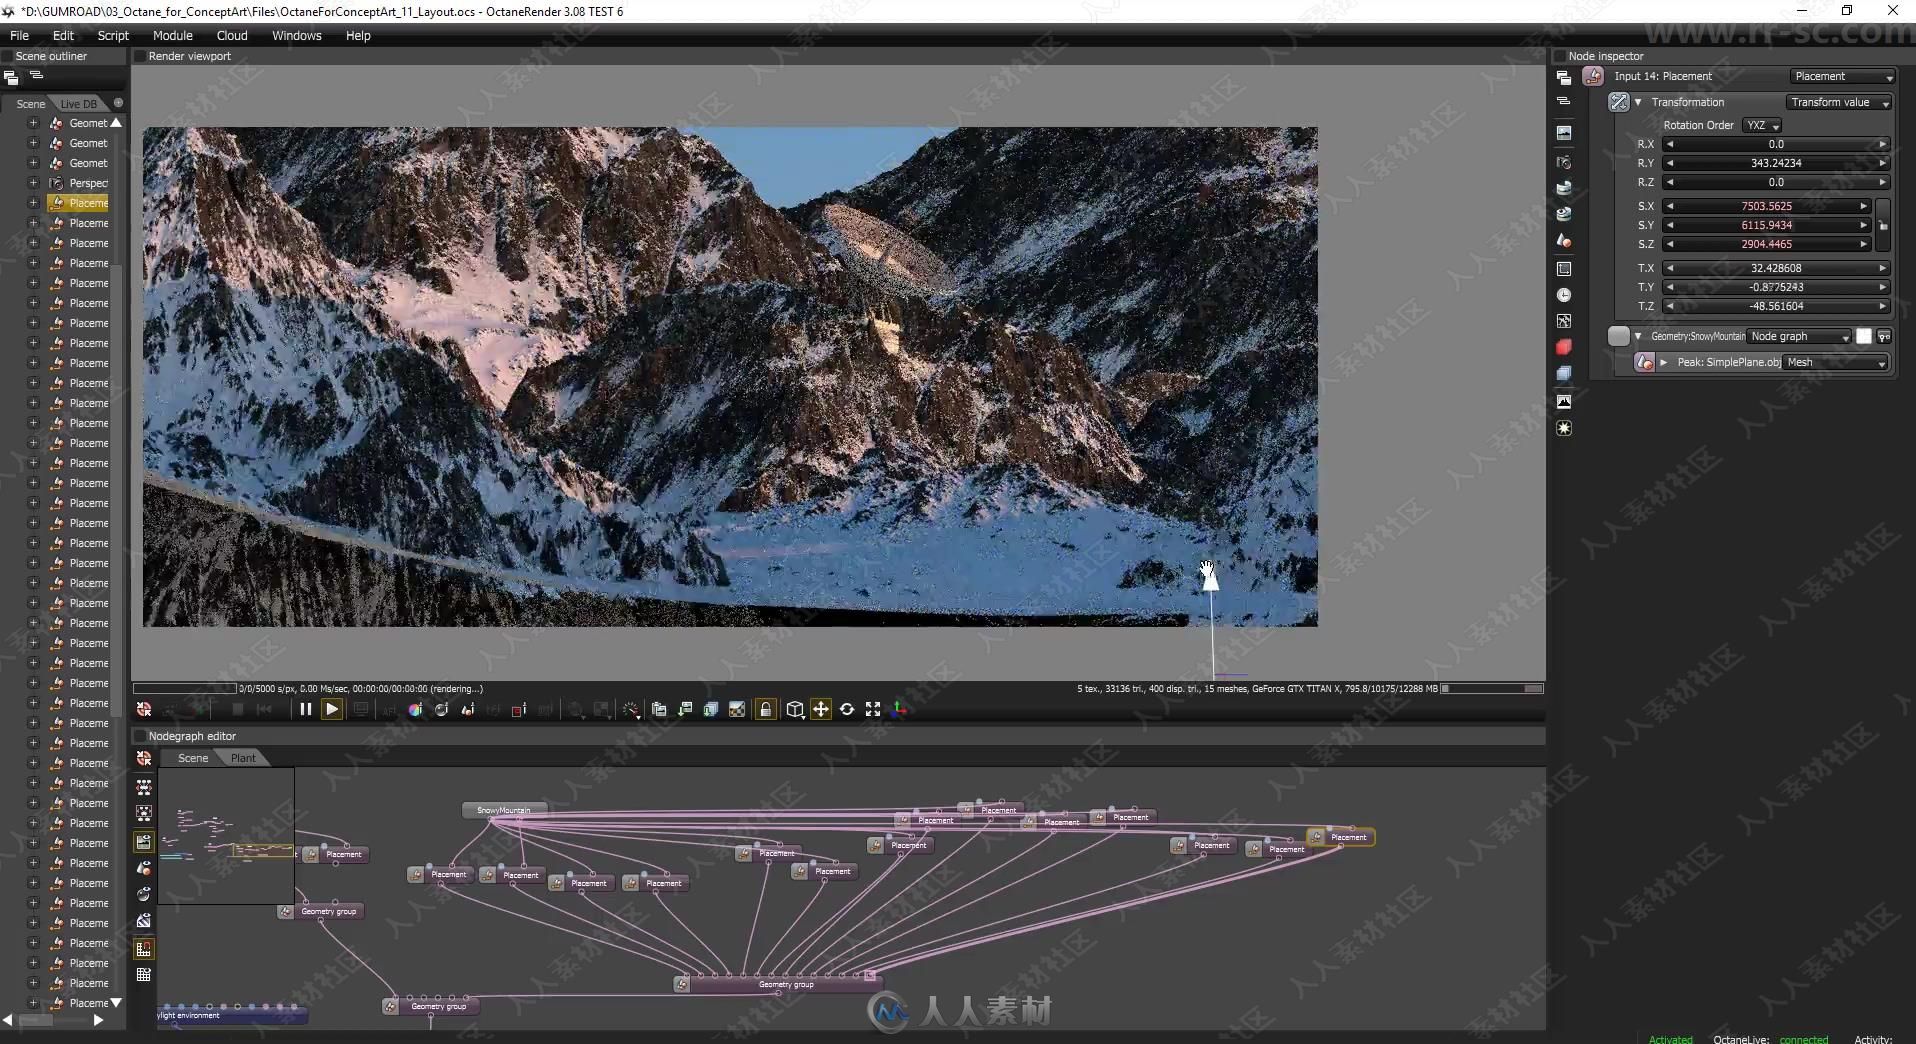Activate the scale gizmo tool
1916x1044 pixels.
pyautogui.click(x=873, y=709)
